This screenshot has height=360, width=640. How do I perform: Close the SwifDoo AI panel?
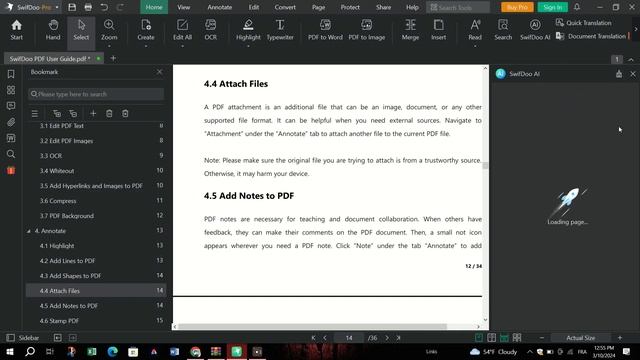pyautogui.click(x=633, y=74)
